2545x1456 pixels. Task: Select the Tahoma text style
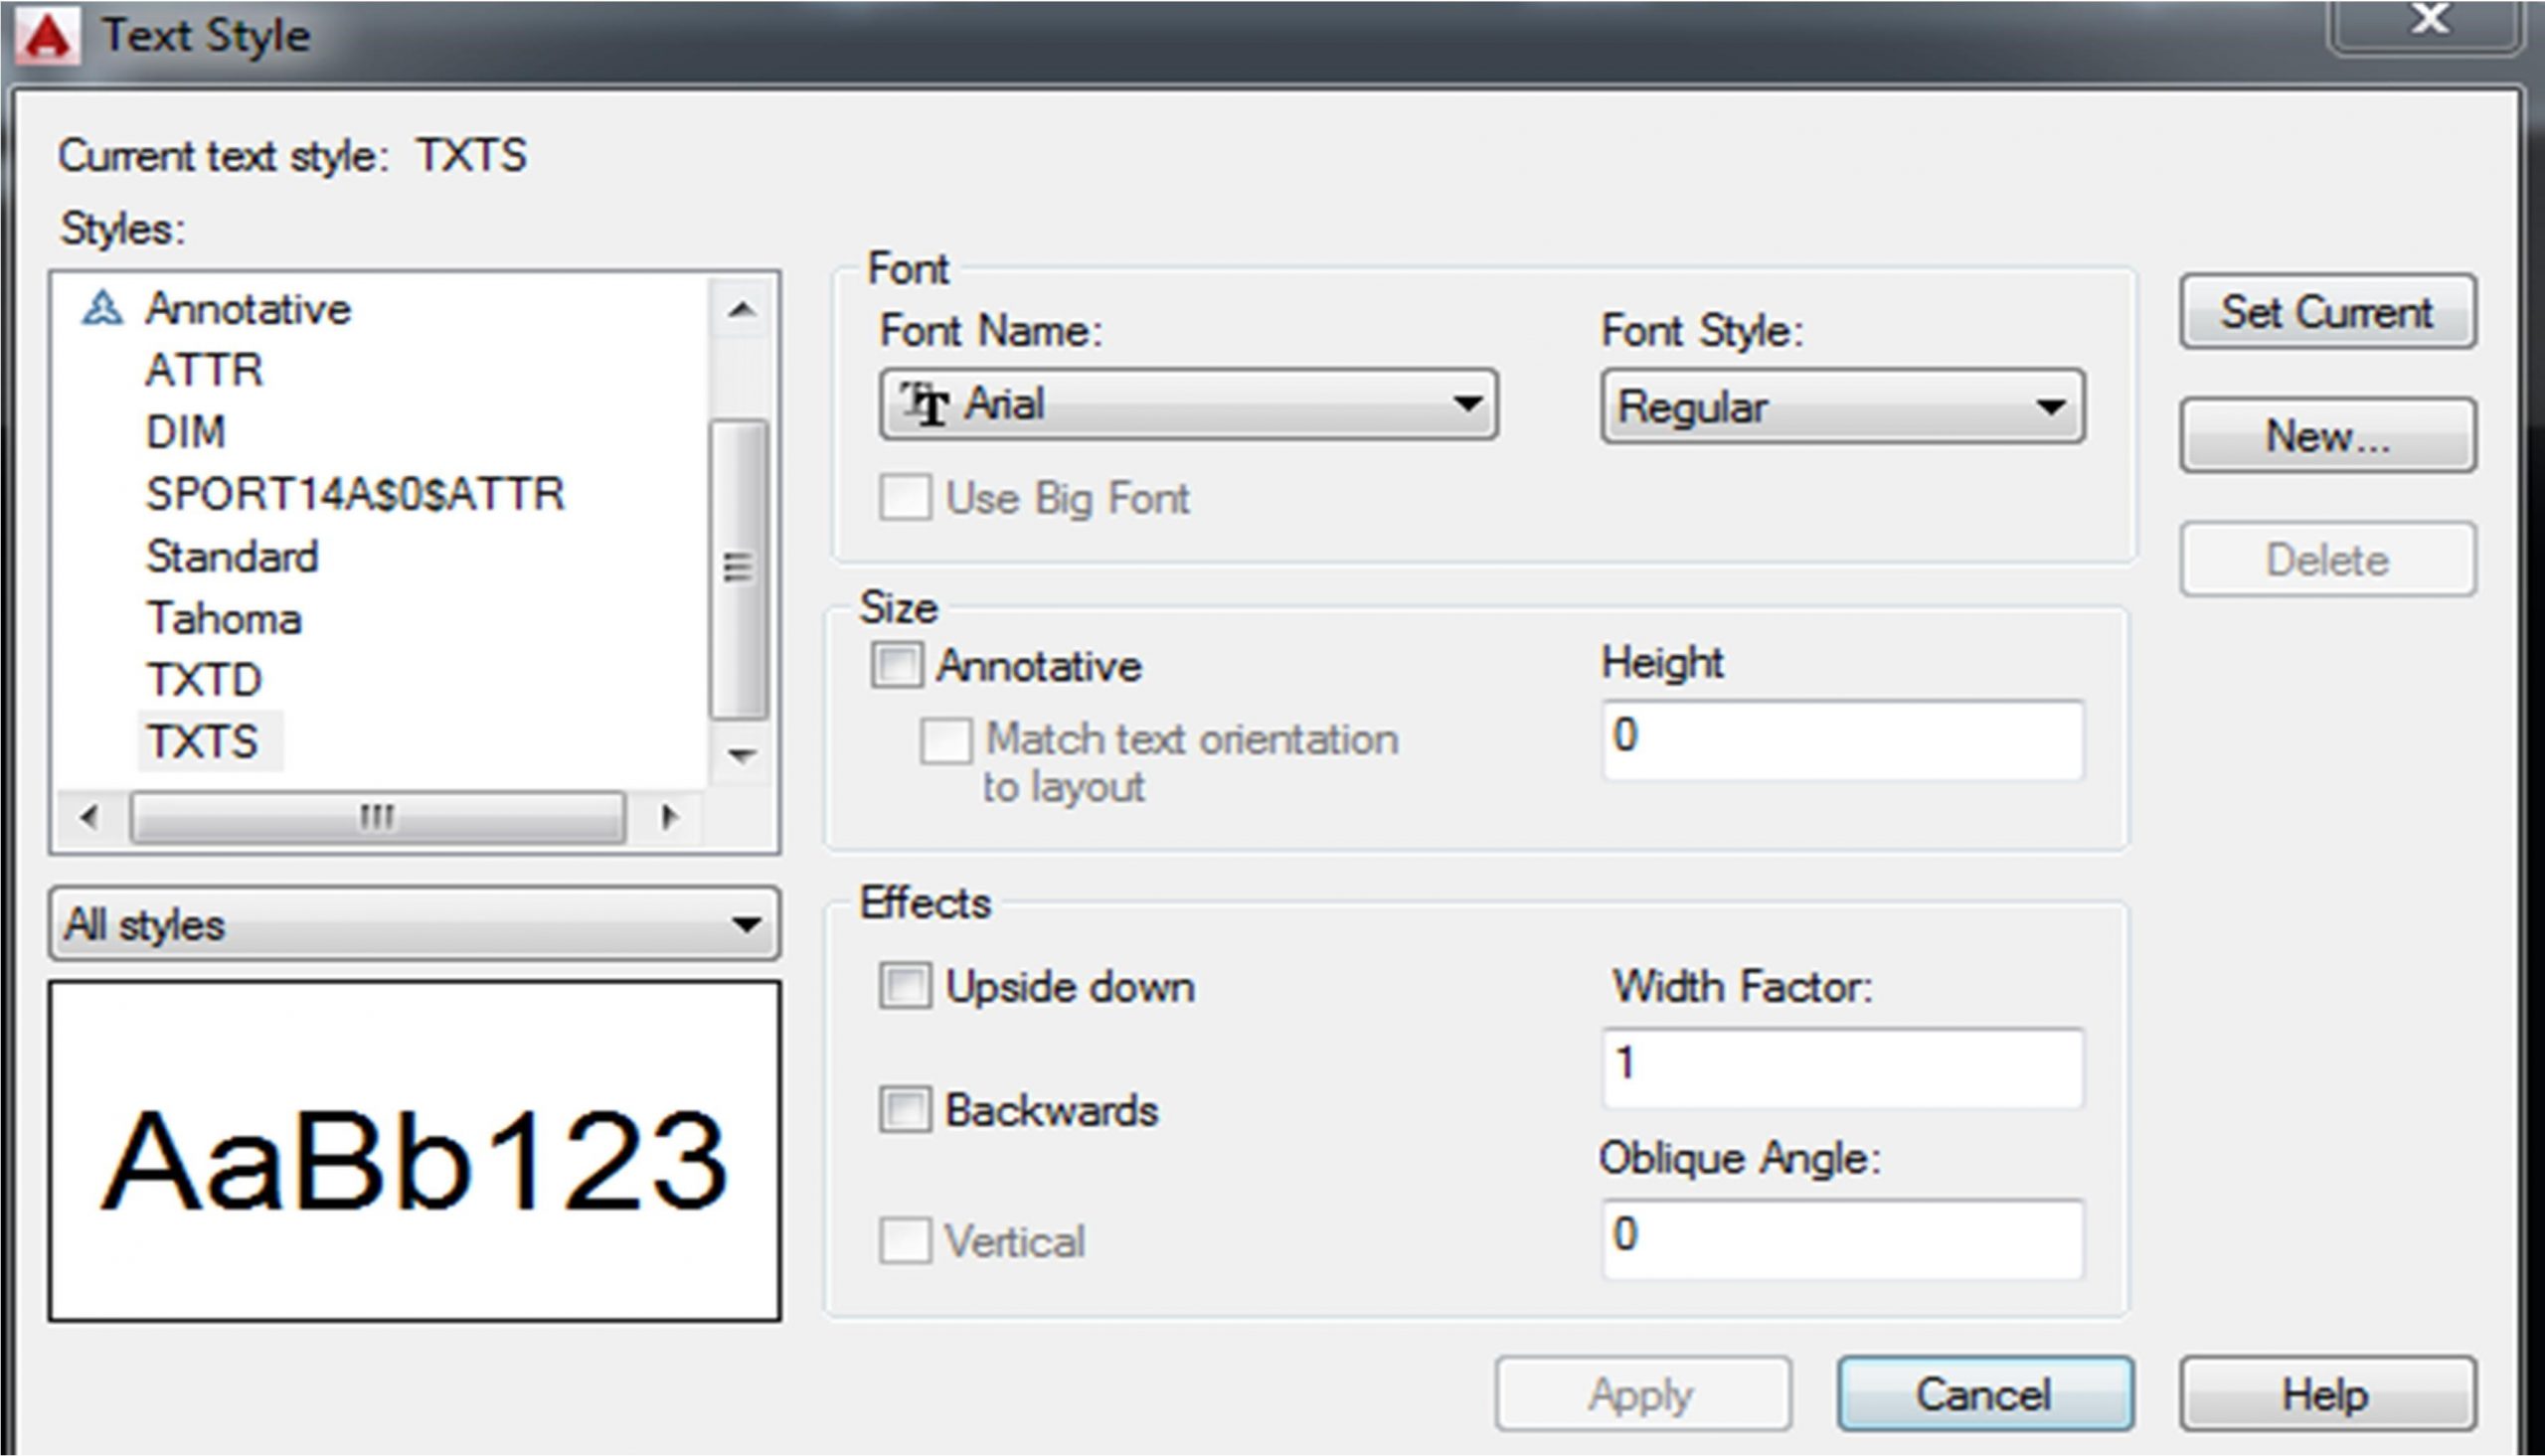[x=224, y=618]
